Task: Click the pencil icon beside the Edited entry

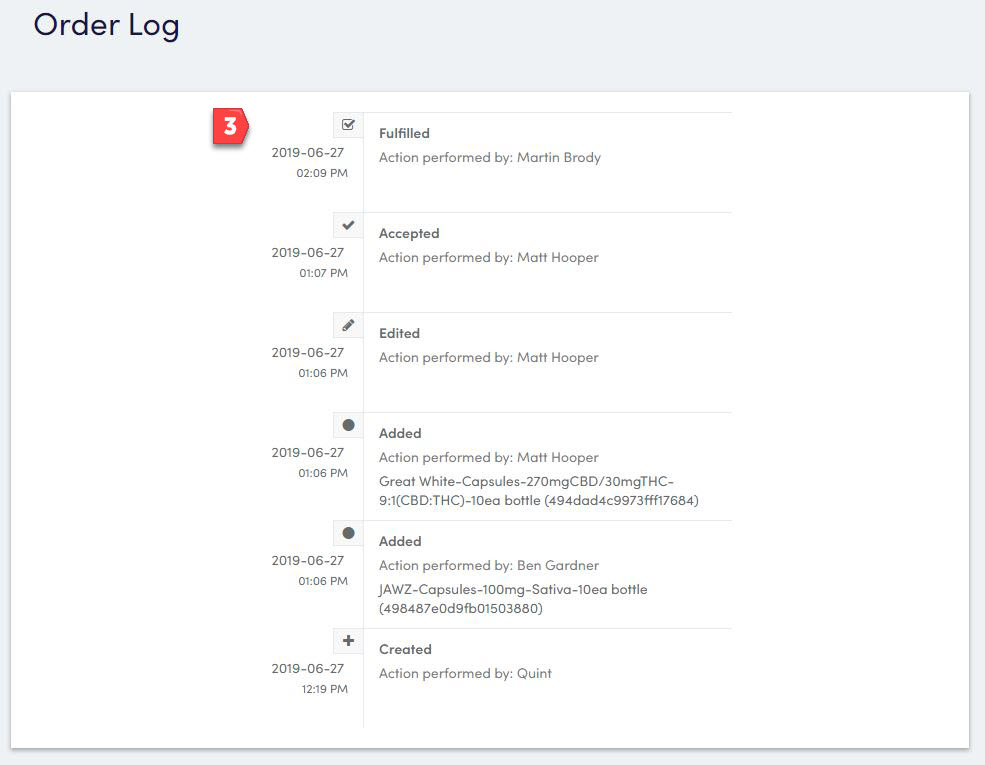Action: coord(348,325)
